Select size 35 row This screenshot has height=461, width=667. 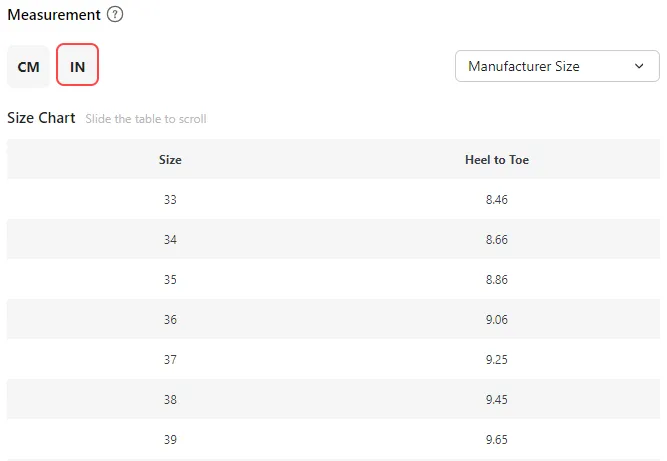pos(334,279)
